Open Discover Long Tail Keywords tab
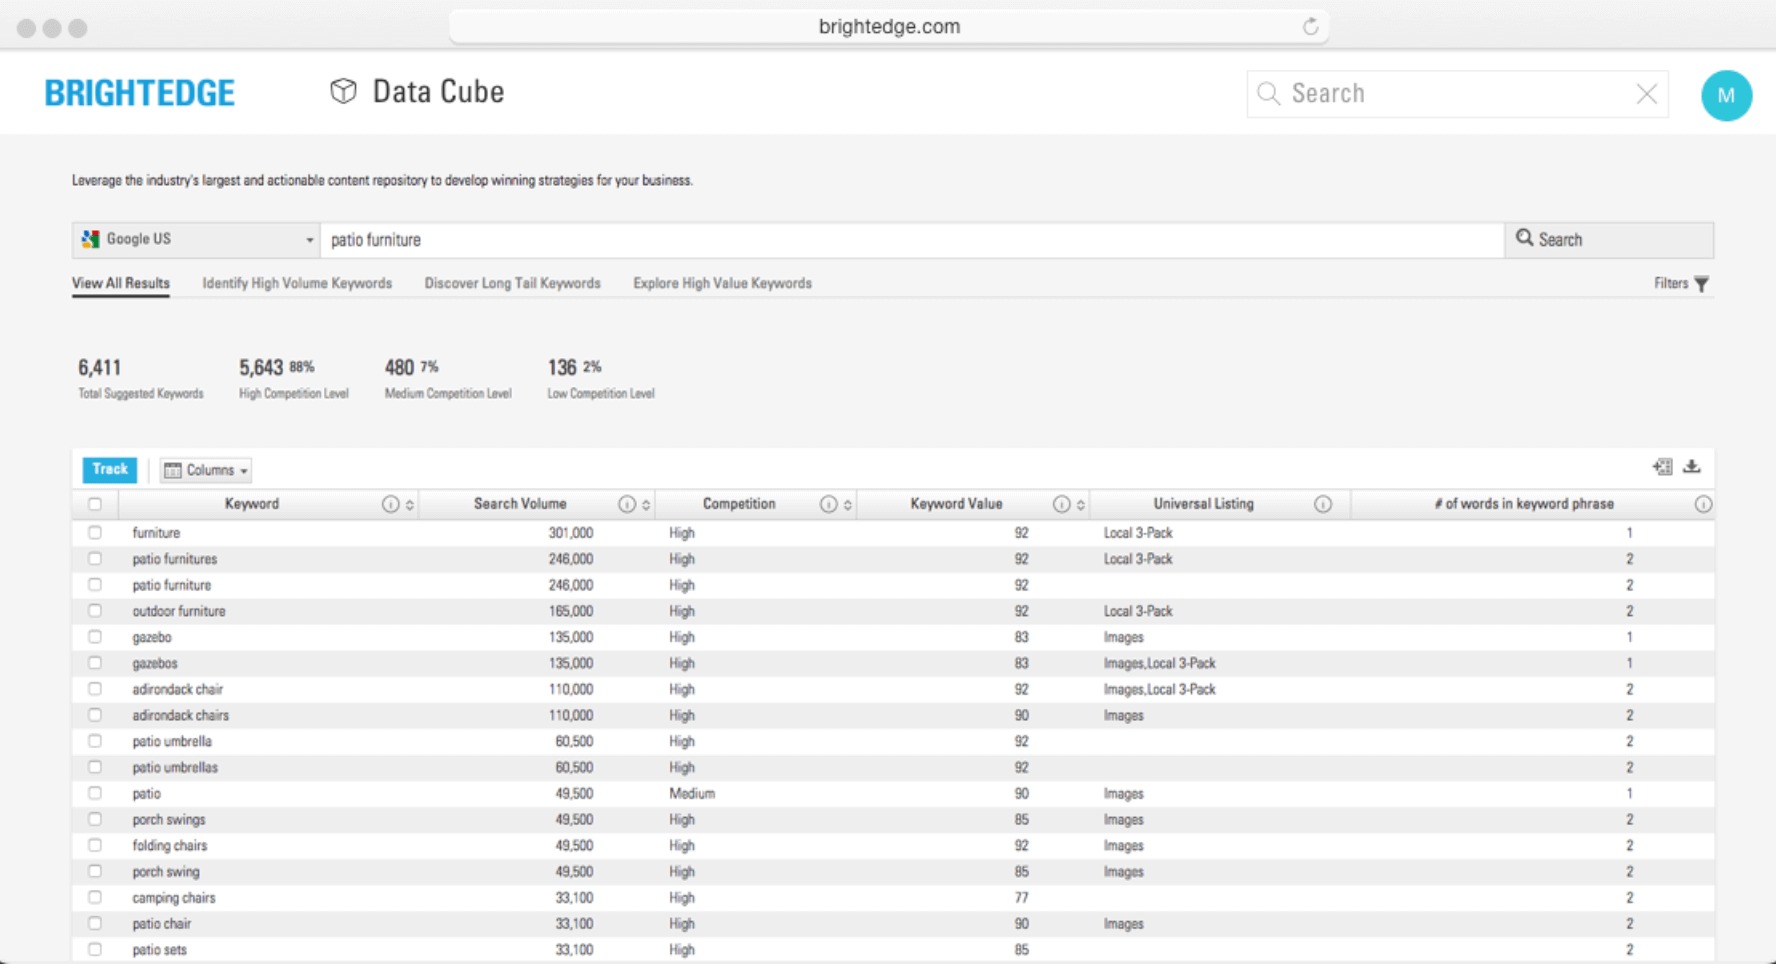The height and width of the screenshot is (964, 1776). [x=513, y=283]
